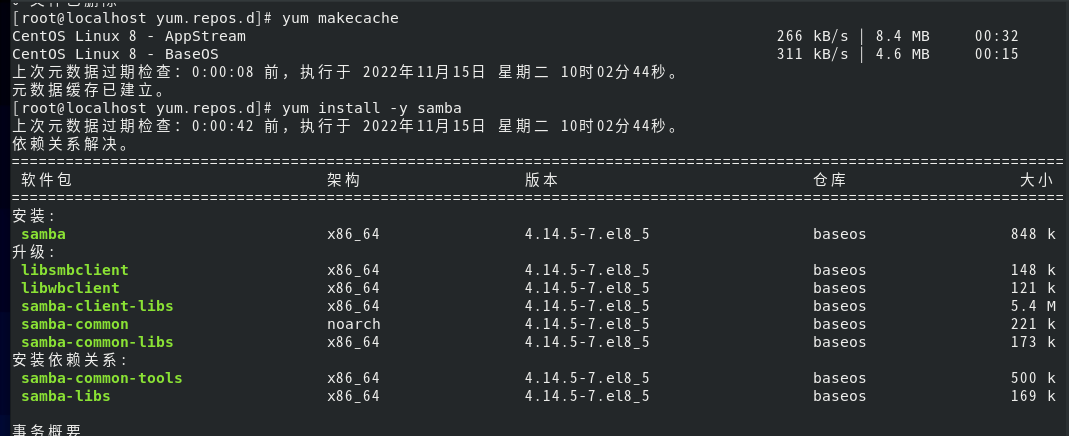Viewport: 1069px width, 436px height.
Task: Click the libwbclient package name
Action: point(70,288)
